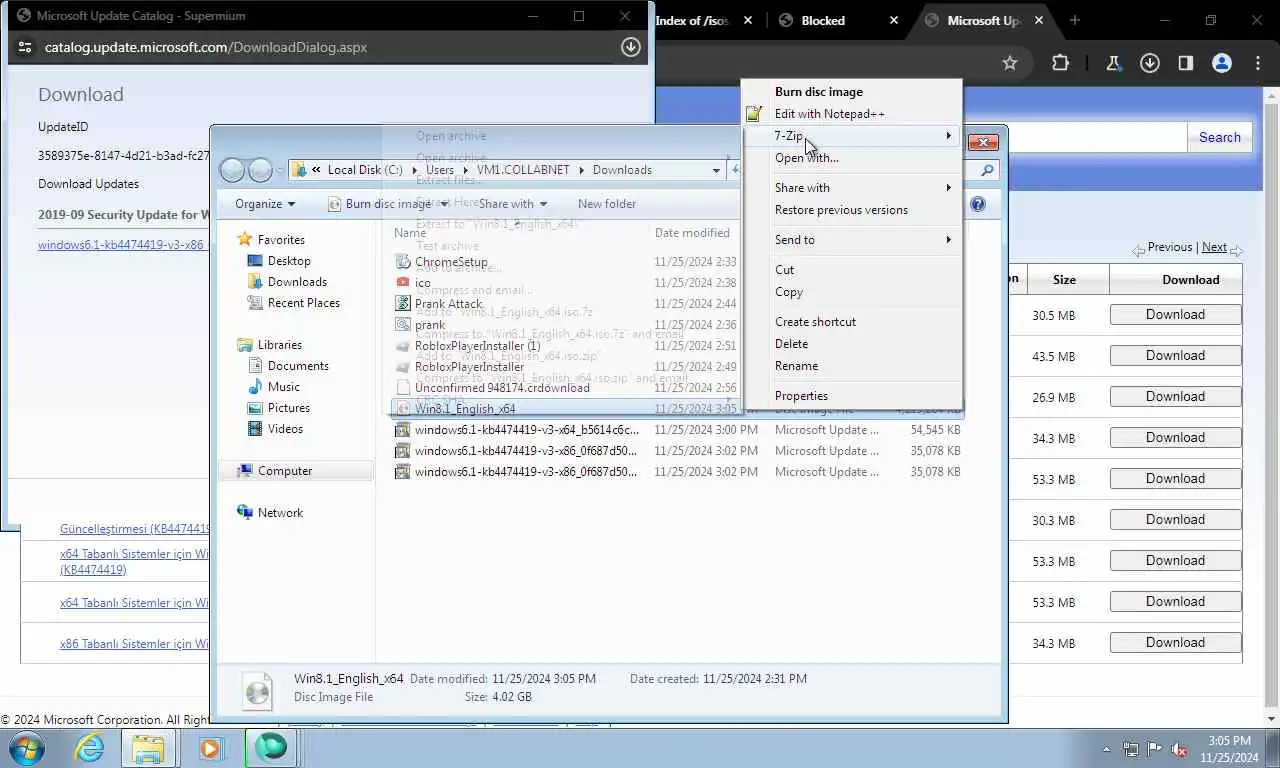Click the windows6.1-kb4474419-v3-x86 download link
Viewport: 1280px width, 768px height.
coord(121,245)
